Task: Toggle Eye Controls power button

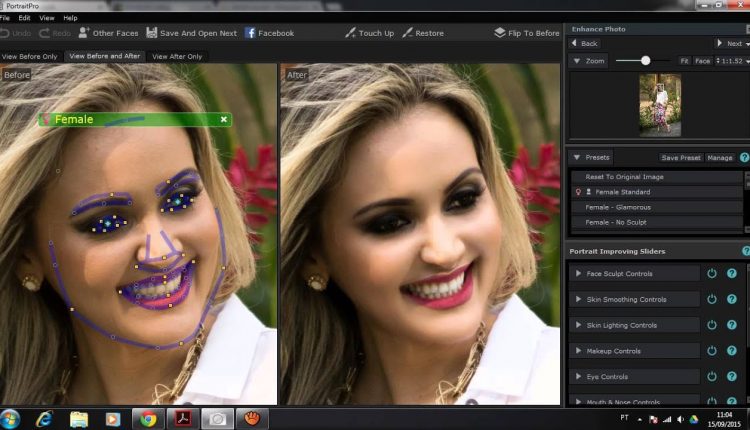Action: point(712,376)
